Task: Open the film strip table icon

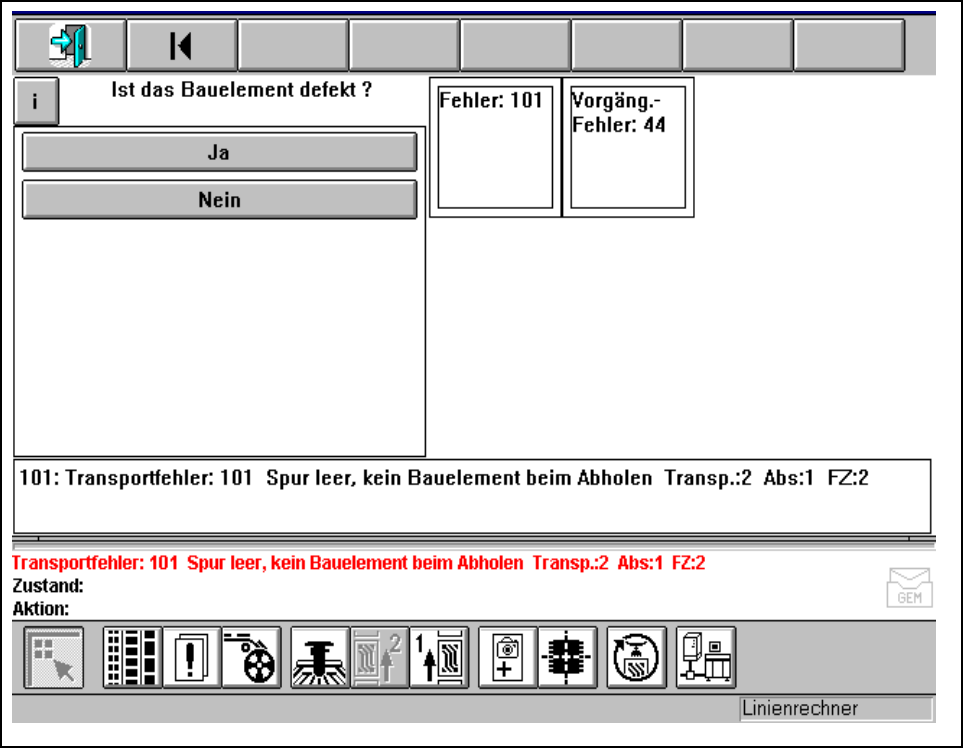Action: [x=132, y=658]
